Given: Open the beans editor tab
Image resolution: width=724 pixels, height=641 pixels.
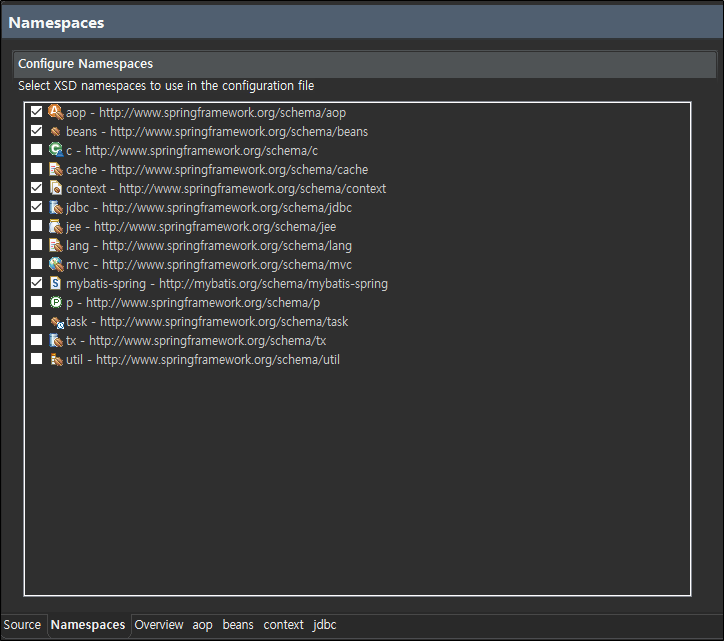Looking at the screenshot, I should (238, 625).
